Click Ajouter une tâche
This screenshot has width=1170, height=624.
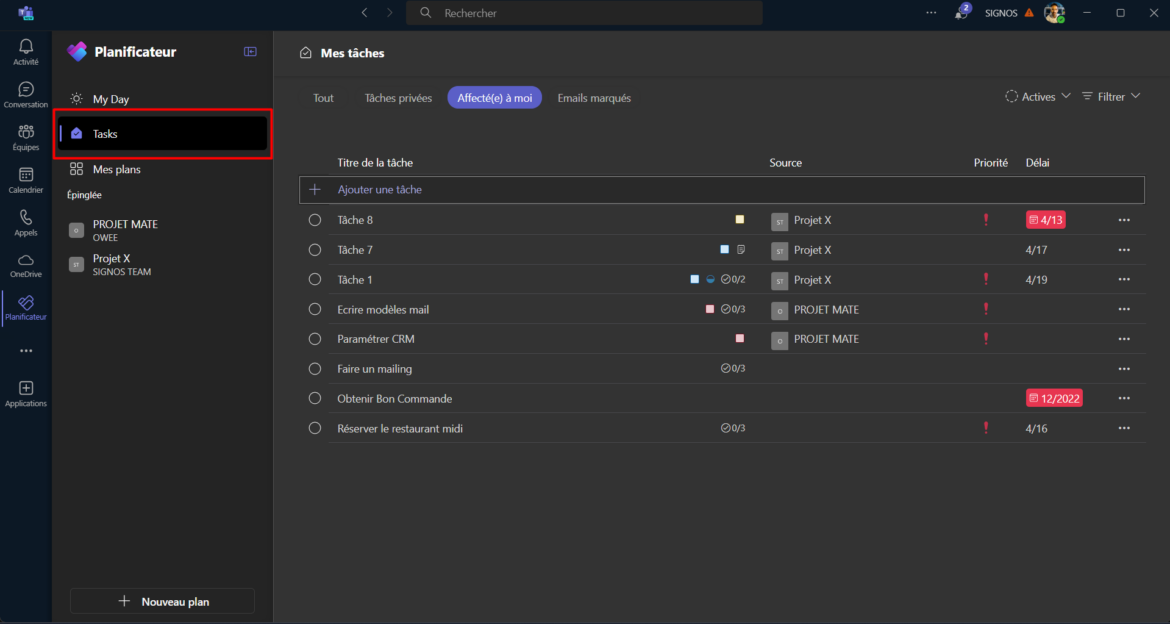click(x=380, y=189)
